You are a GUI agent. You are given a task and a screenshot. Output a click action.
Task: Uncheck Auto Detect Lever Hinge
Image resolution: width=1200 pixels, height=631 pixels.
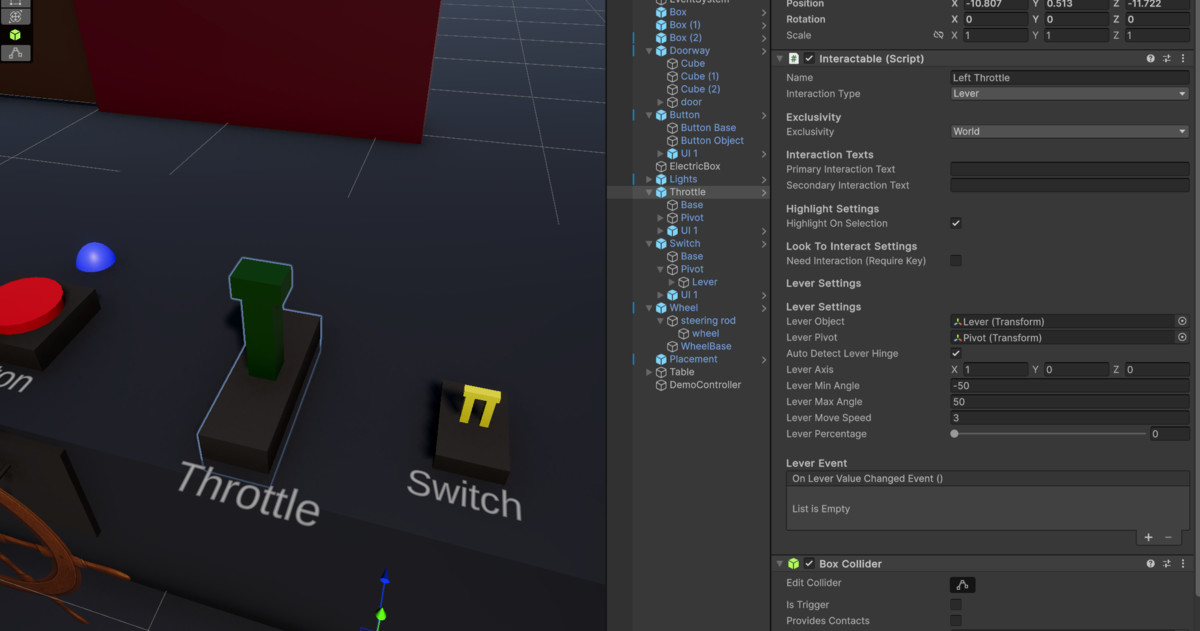956,353
